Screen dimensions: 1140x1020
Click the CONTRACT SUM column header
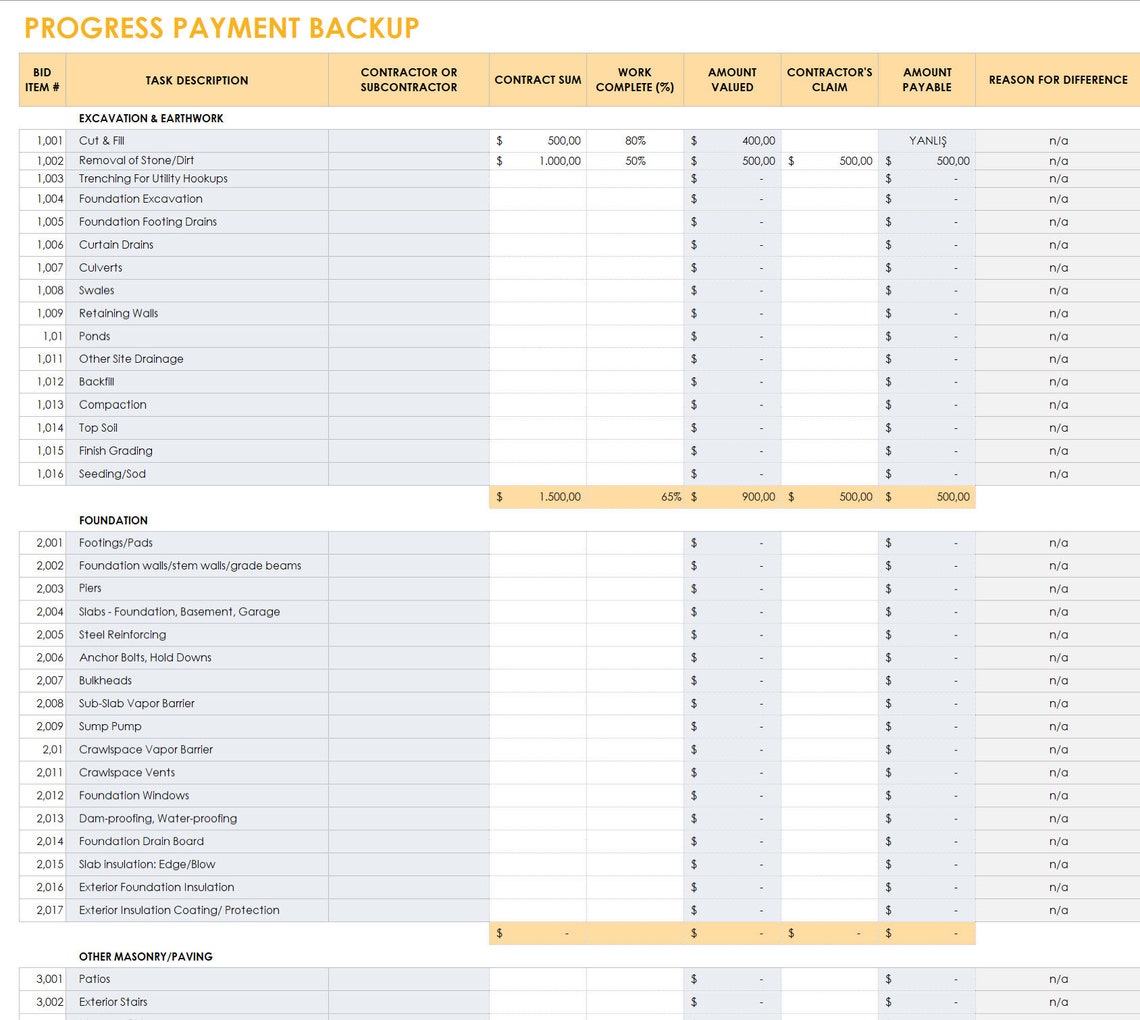537,80
